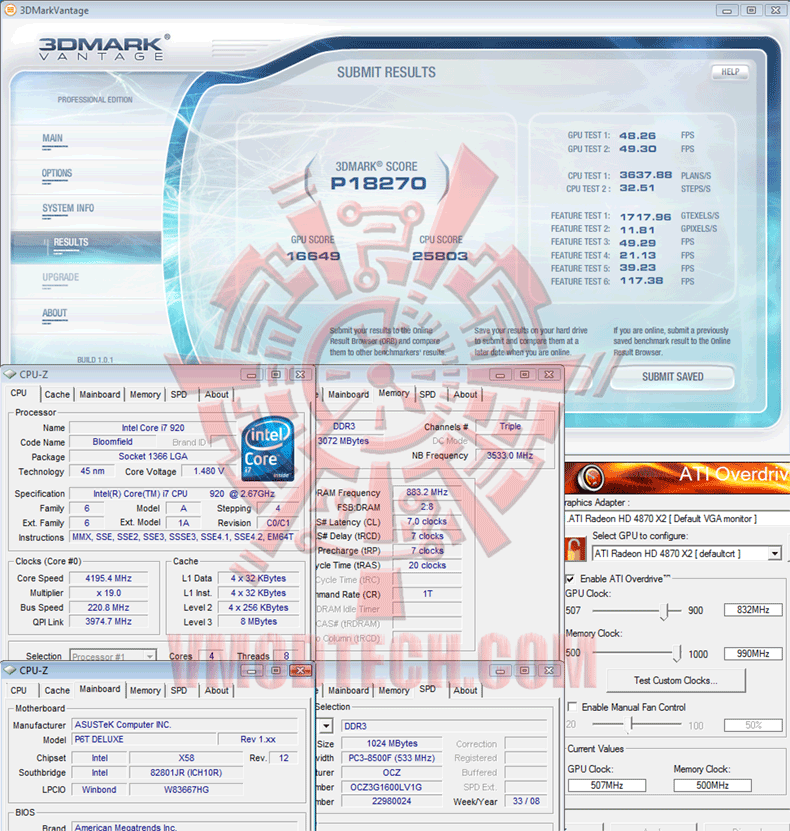Click the OCZ3G1600LV1G part number
790x831 pixels.
[x=391, y=788]
